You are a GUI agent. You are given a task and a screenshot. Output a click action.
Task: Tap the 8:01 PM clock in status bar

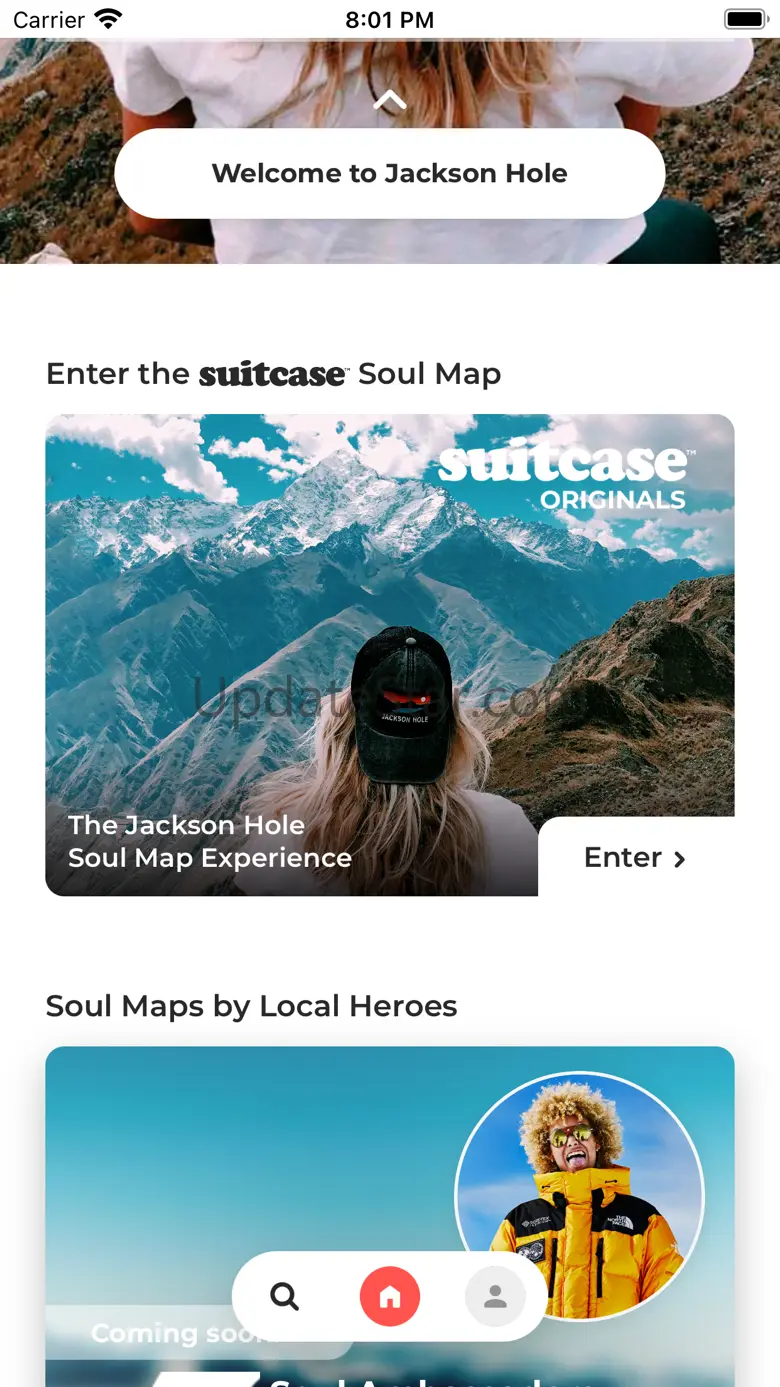point(390,20)
